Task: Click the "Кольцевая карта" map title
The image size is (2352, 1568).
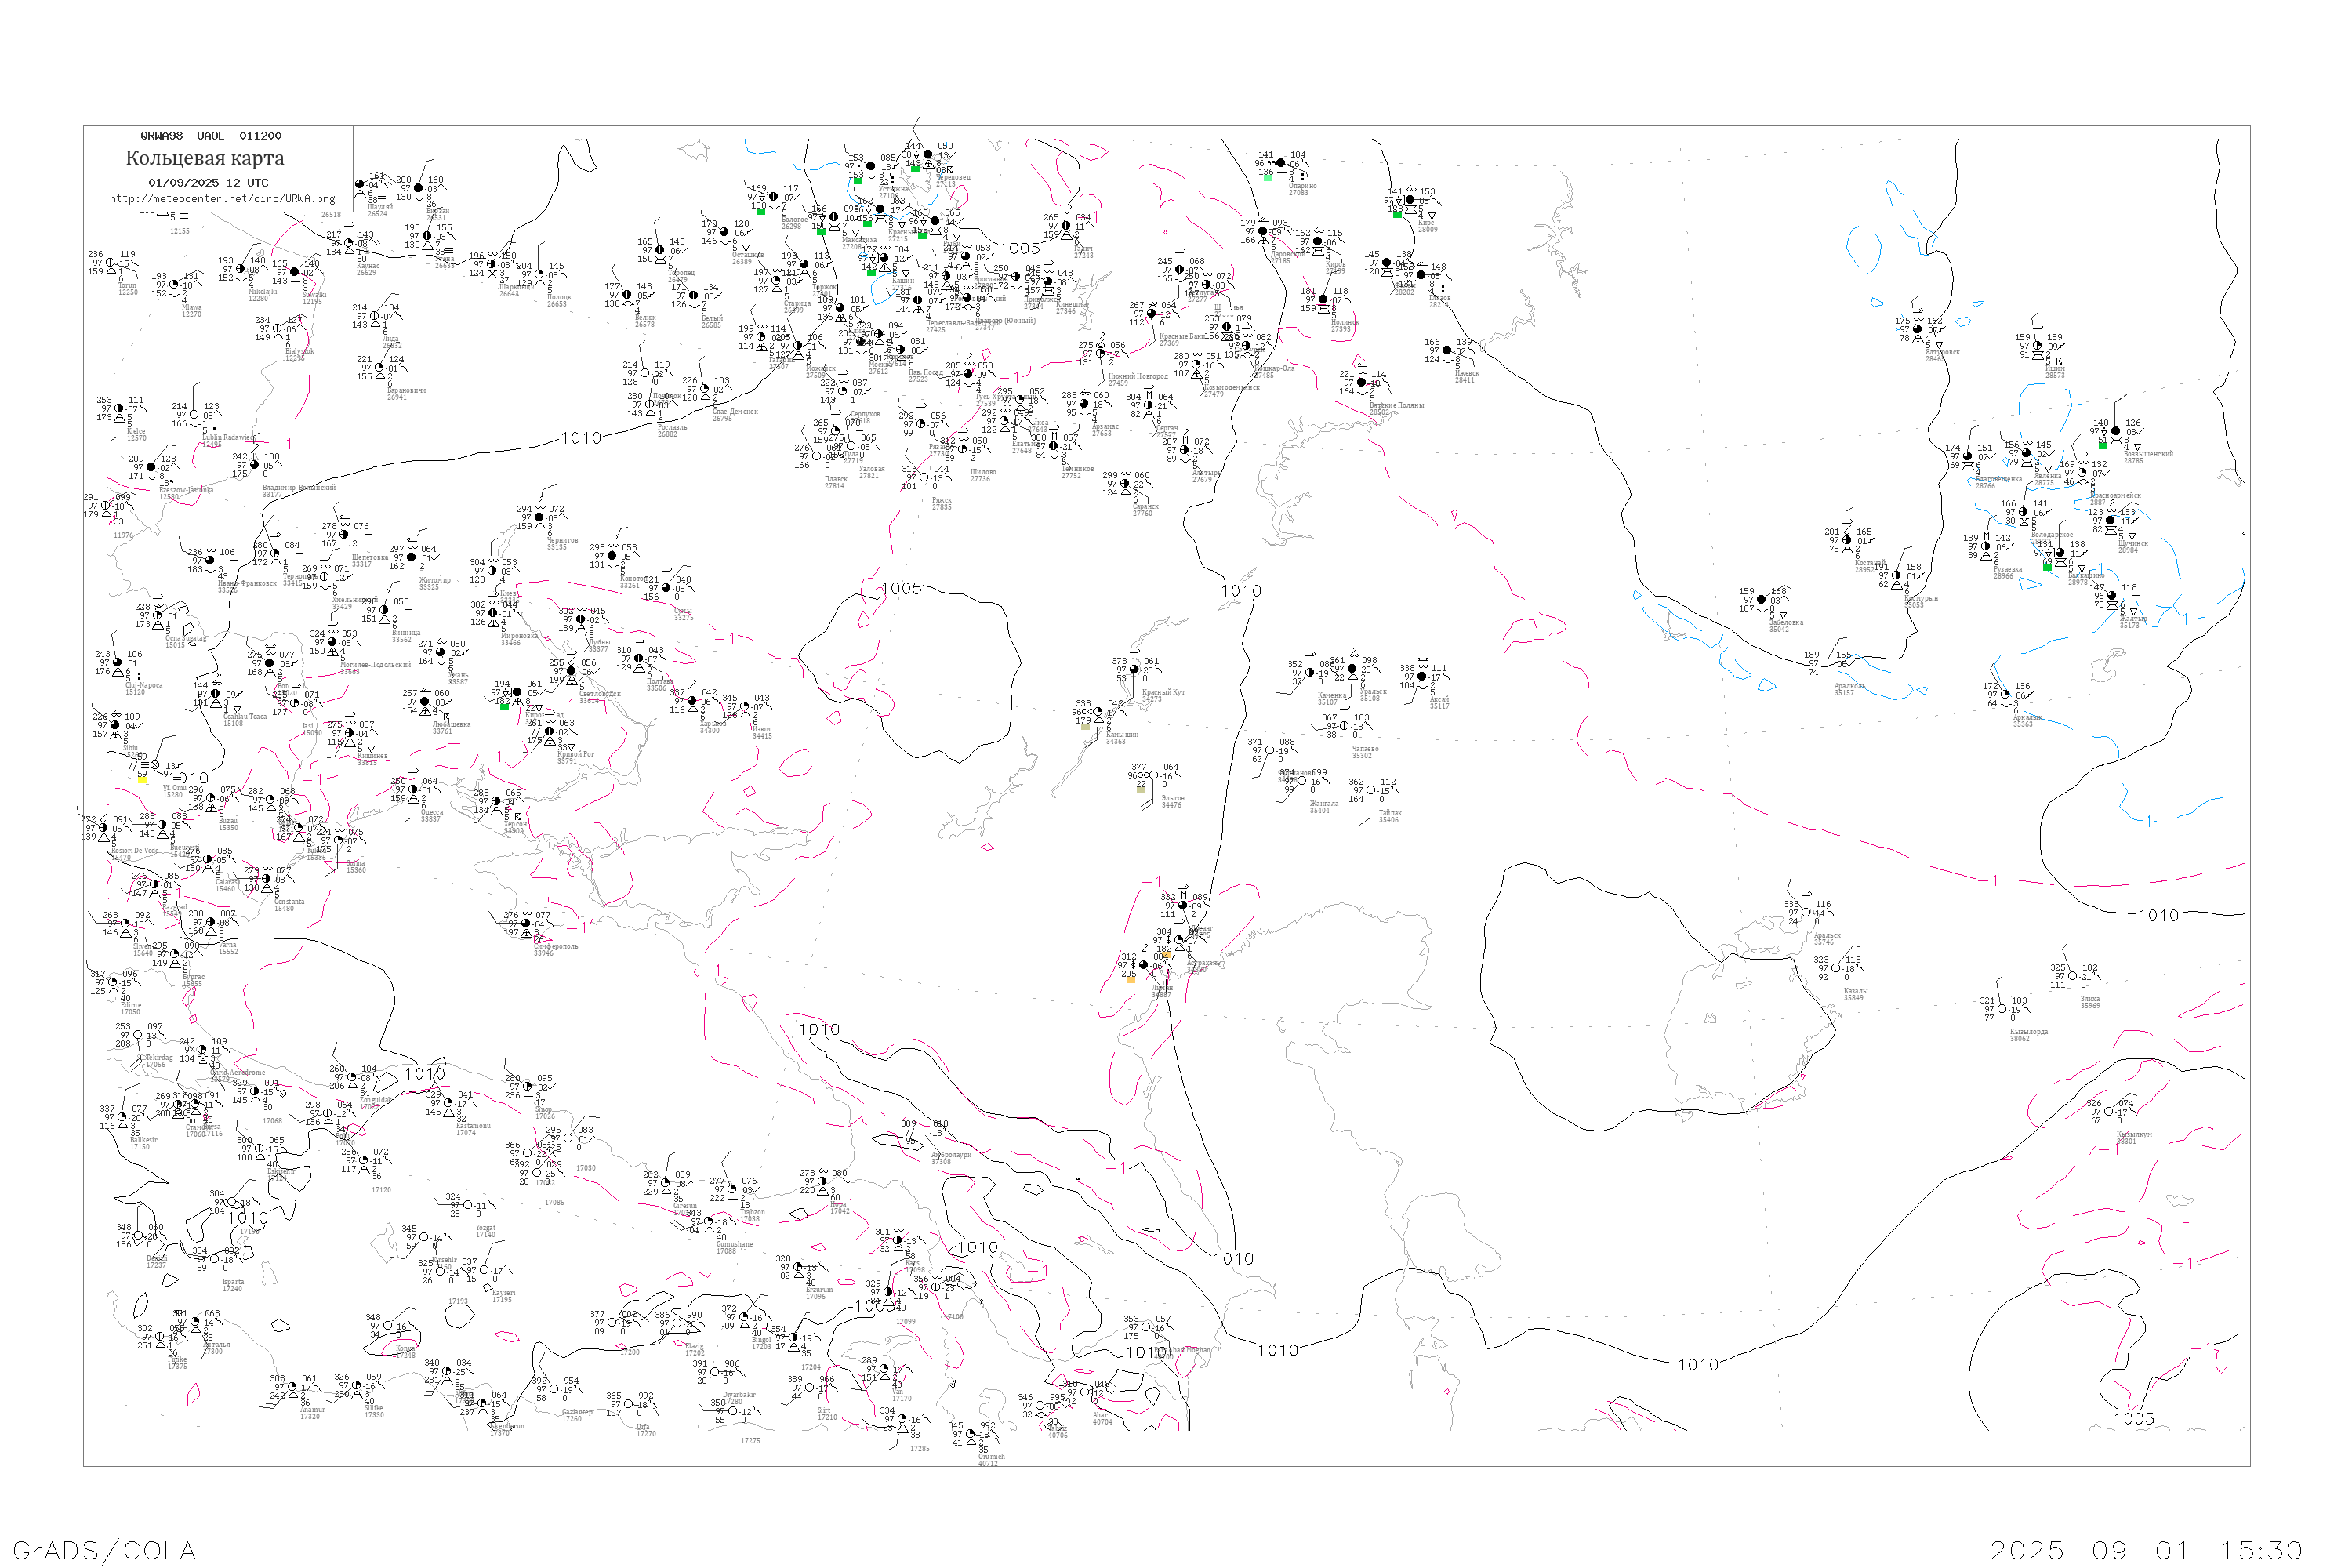Action: [x=205, y=158]
